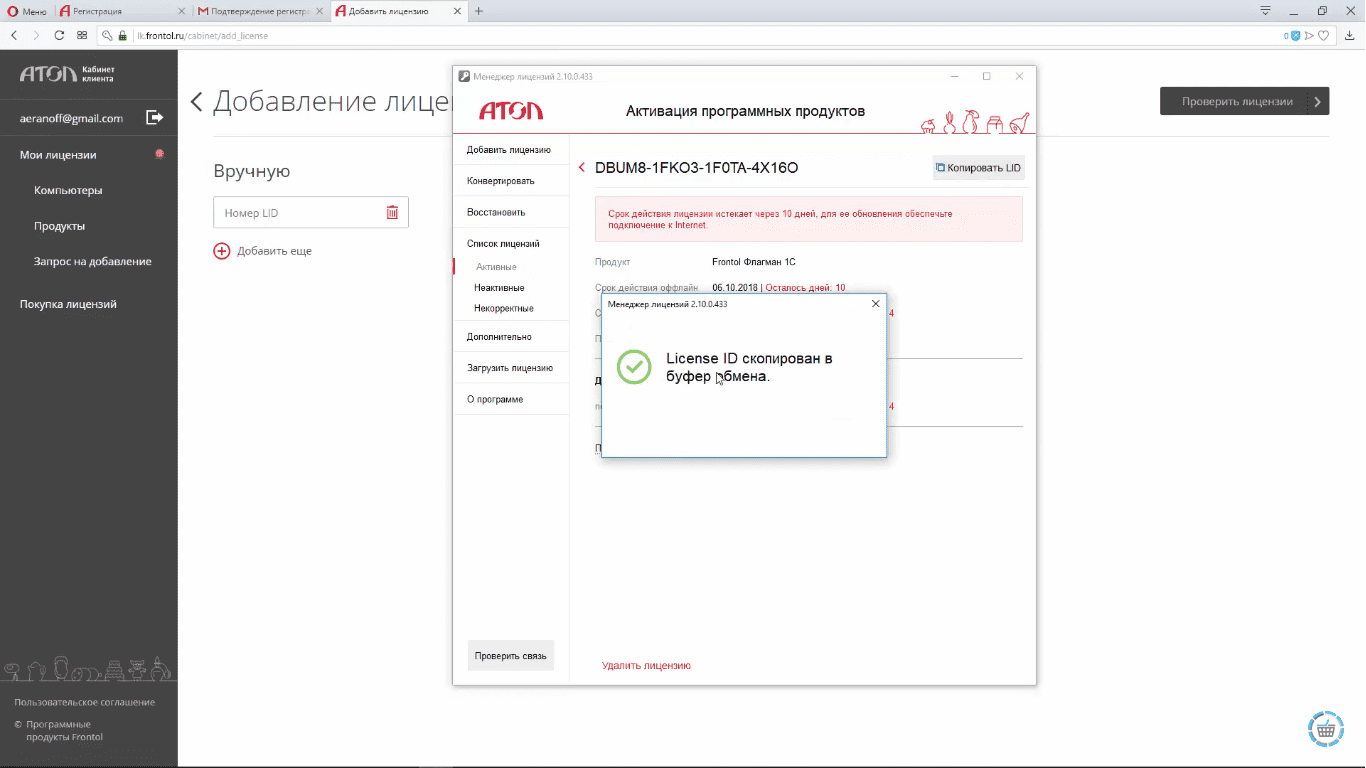Reload the page in the browser
Image resolution: width=1366 pixels, height=768 pixels.
59,35
